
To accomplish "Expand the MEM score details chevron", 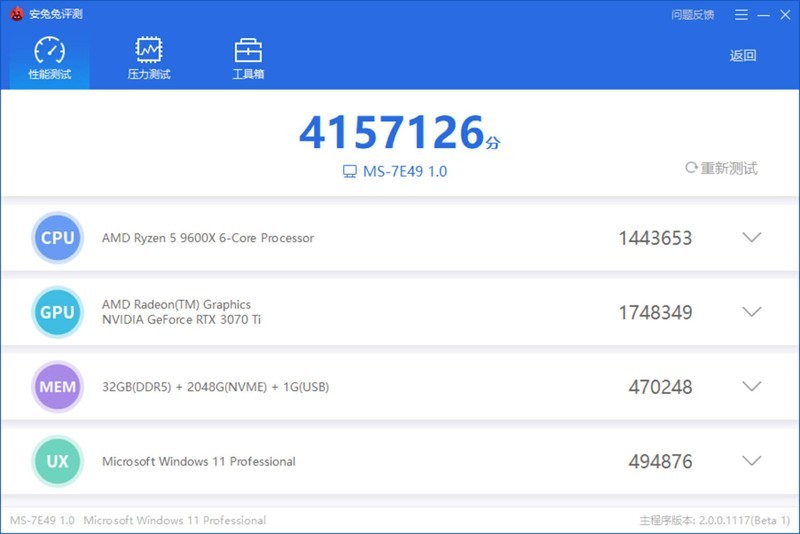I will (752, 386).
